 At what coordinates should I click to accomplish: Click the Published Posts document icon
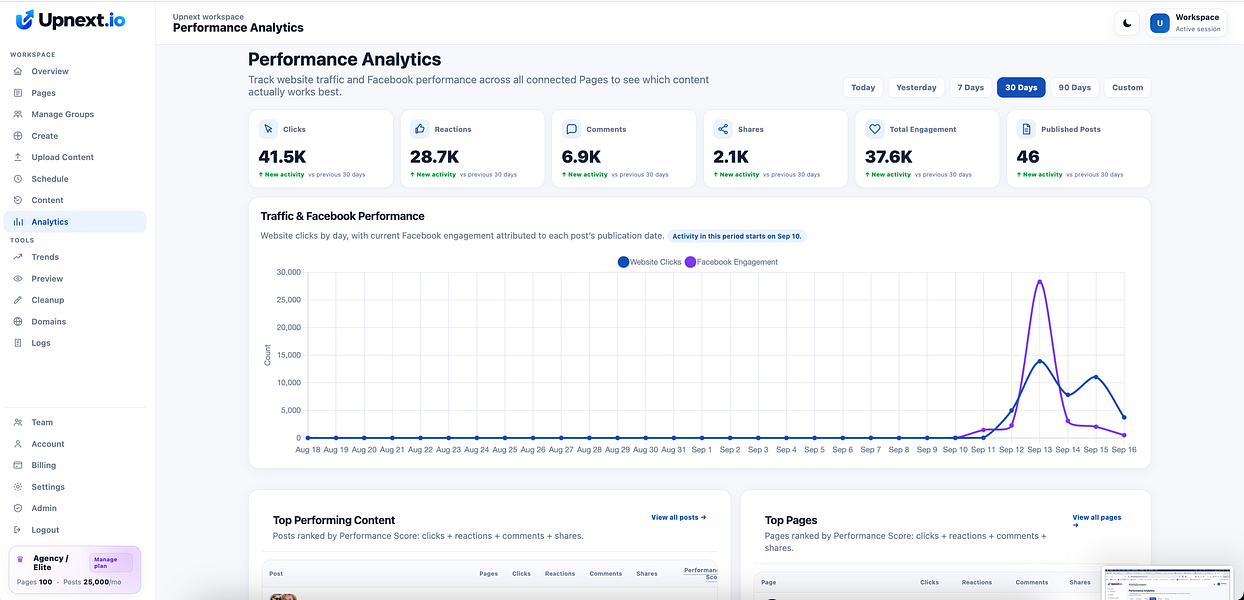[x=1026, y=129]
